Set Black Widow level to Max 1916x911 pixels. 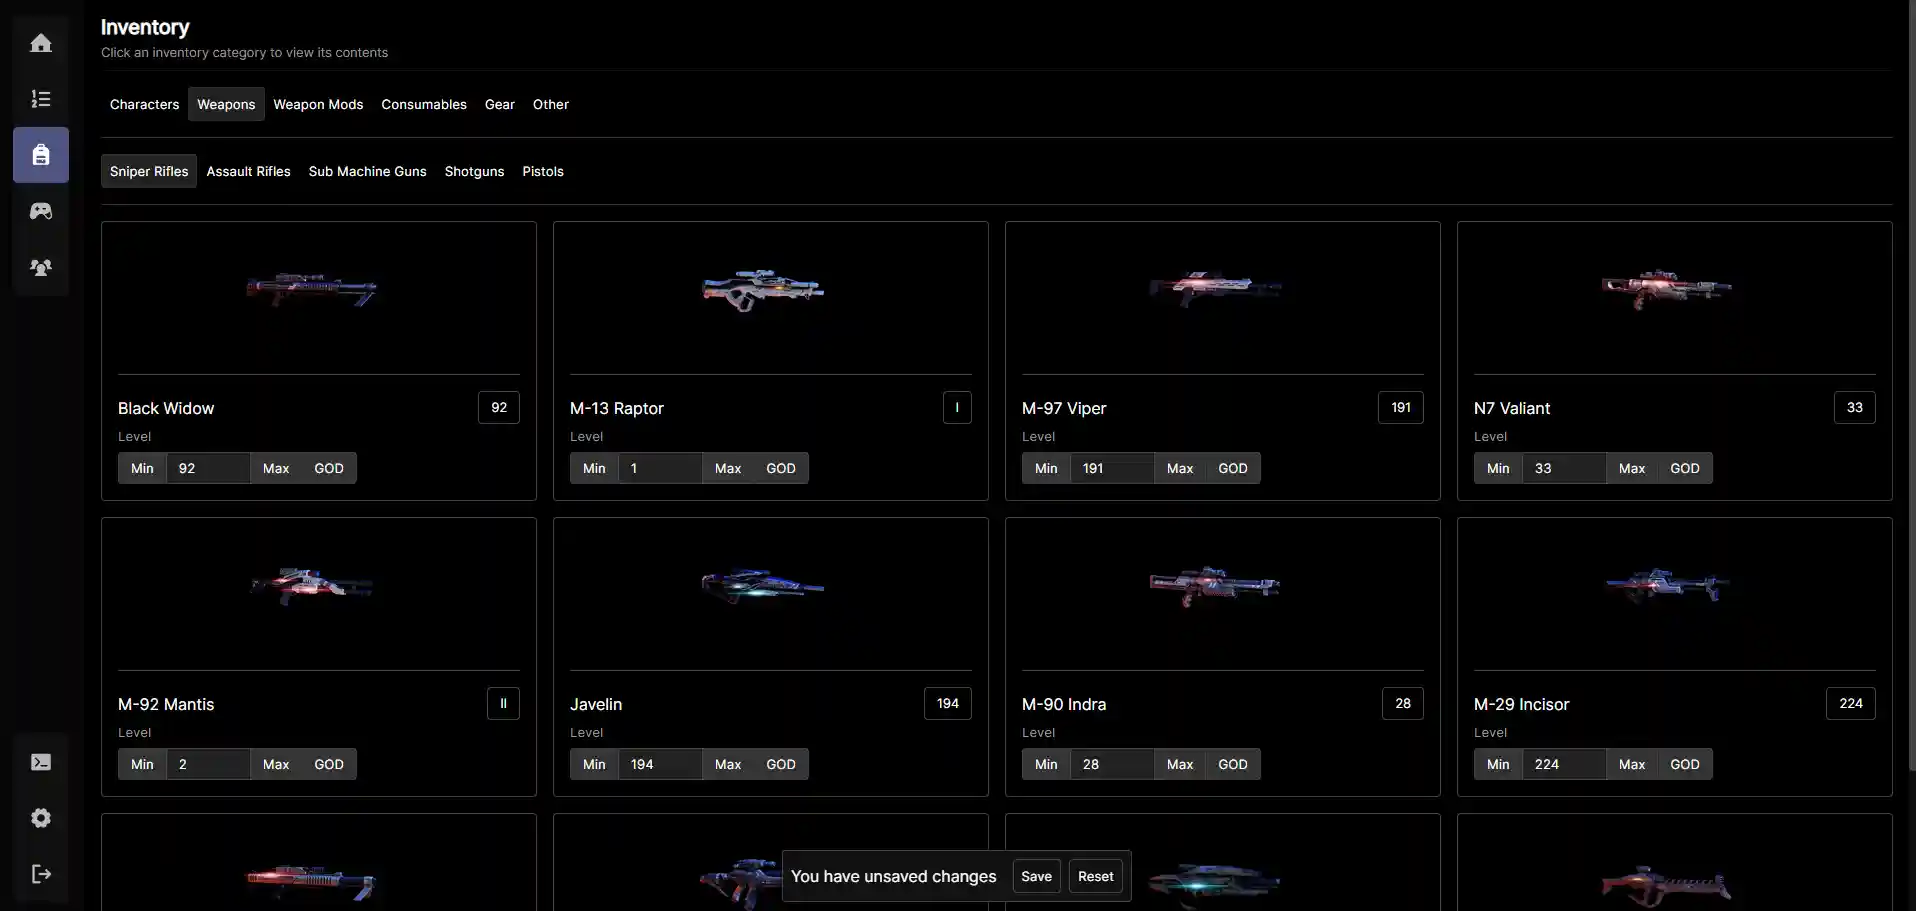276,468
